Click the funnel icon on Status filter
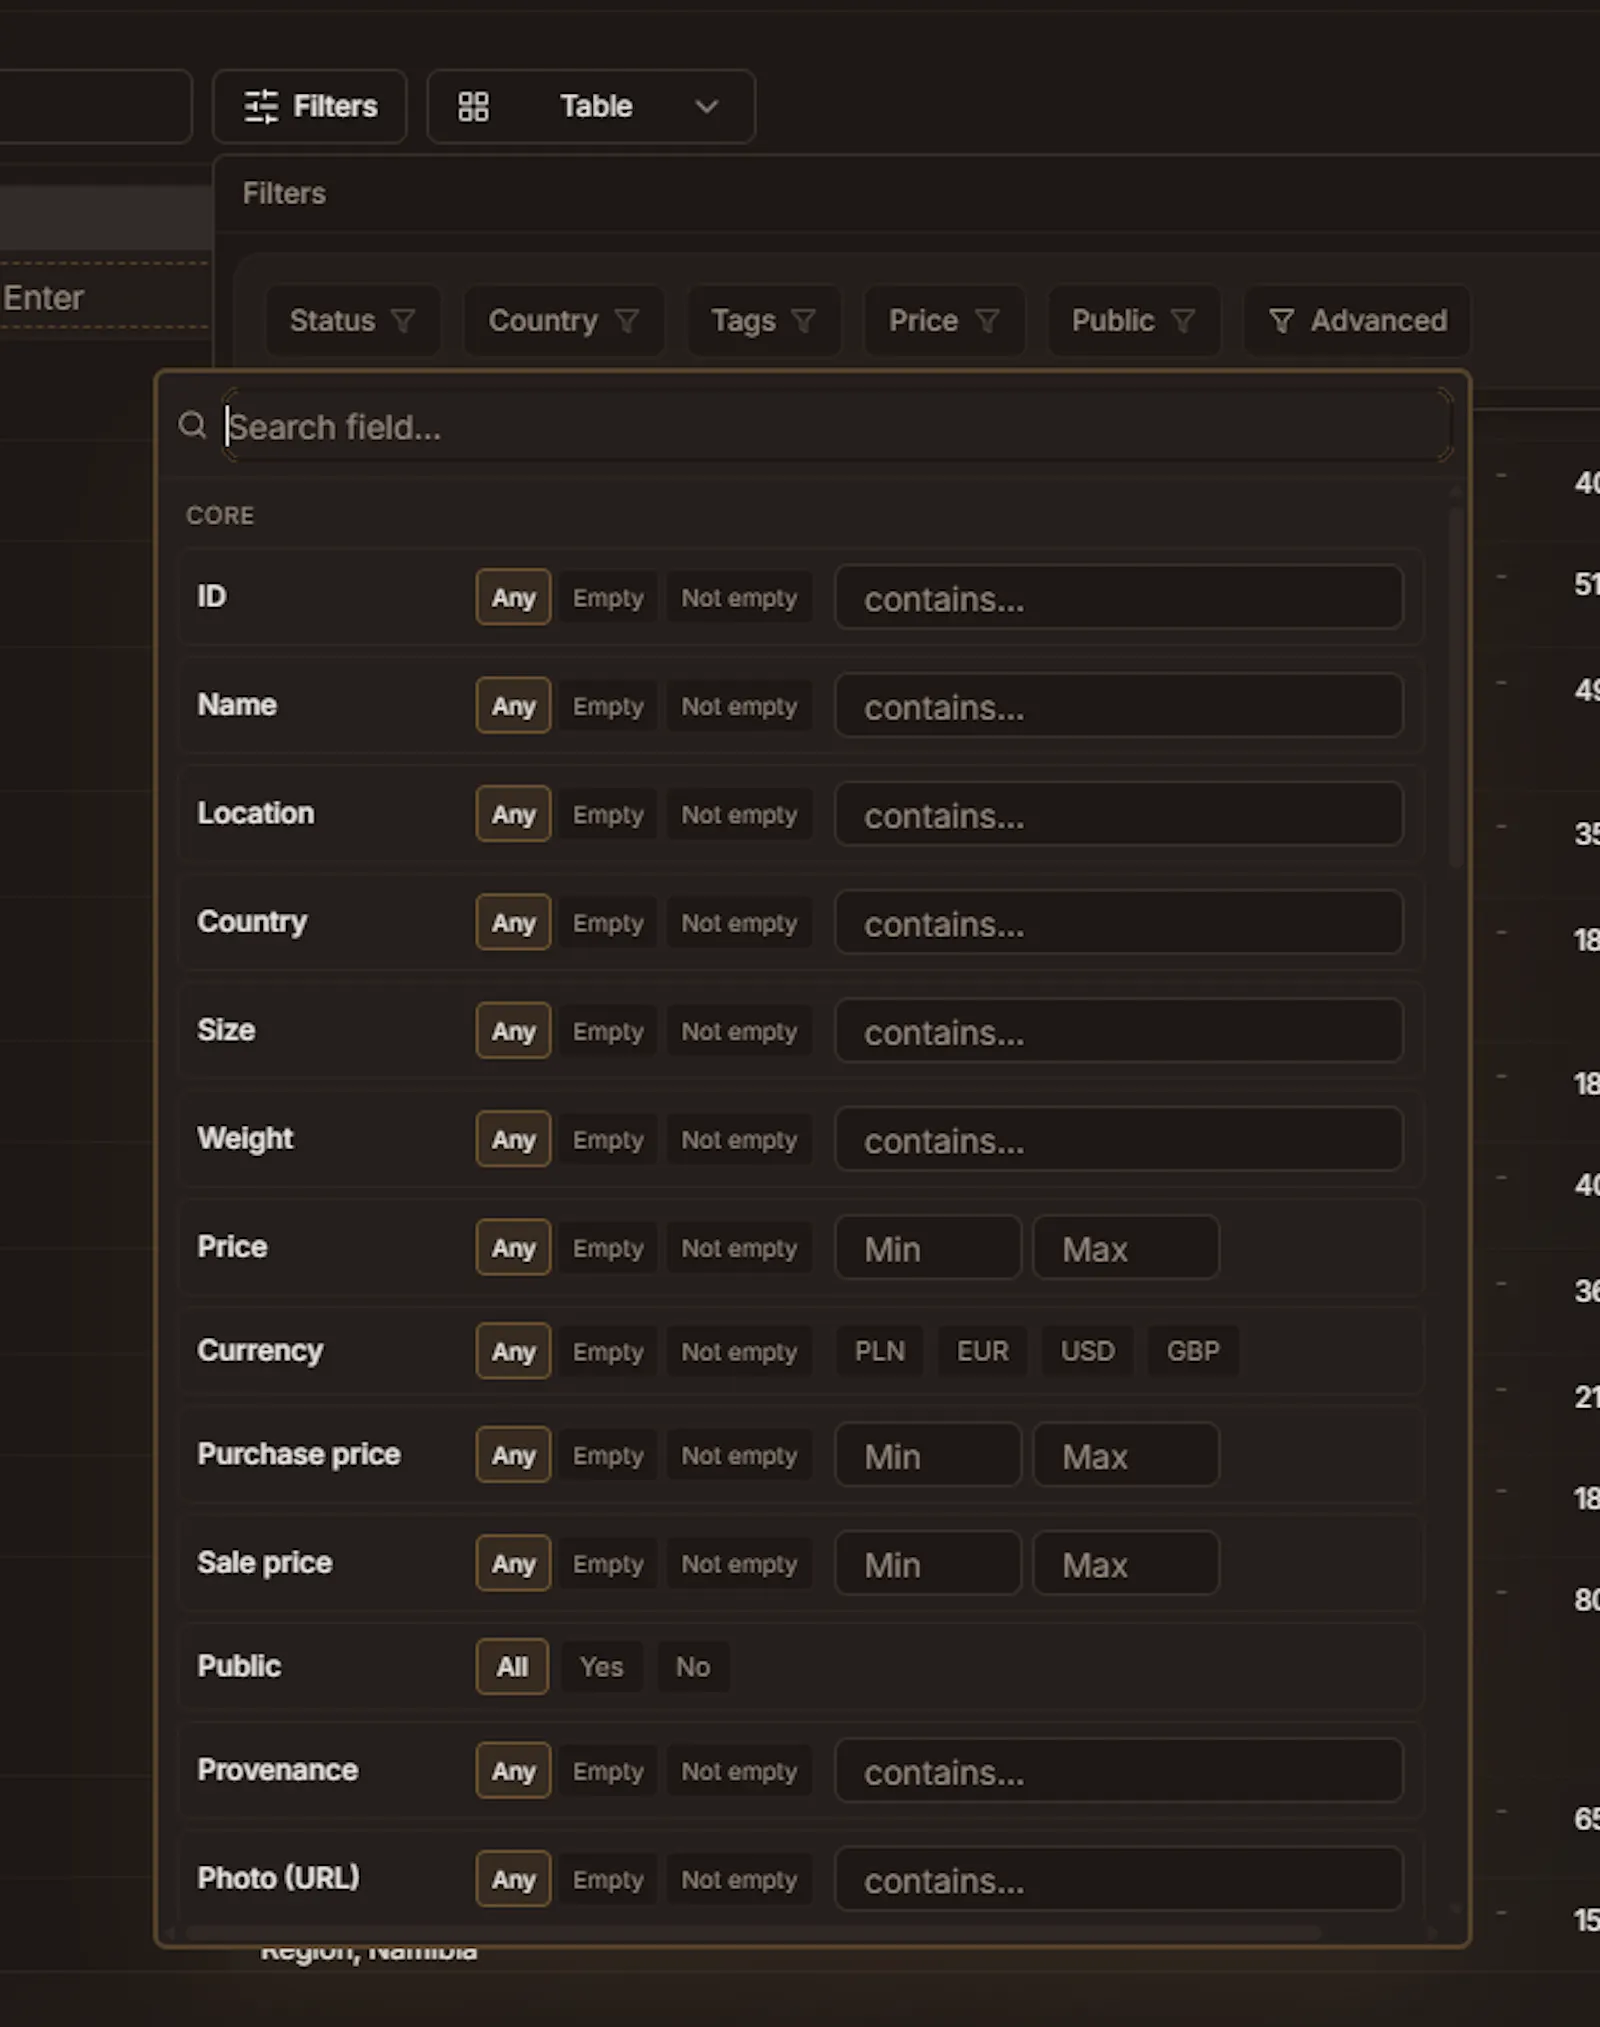 click(402, 320)
